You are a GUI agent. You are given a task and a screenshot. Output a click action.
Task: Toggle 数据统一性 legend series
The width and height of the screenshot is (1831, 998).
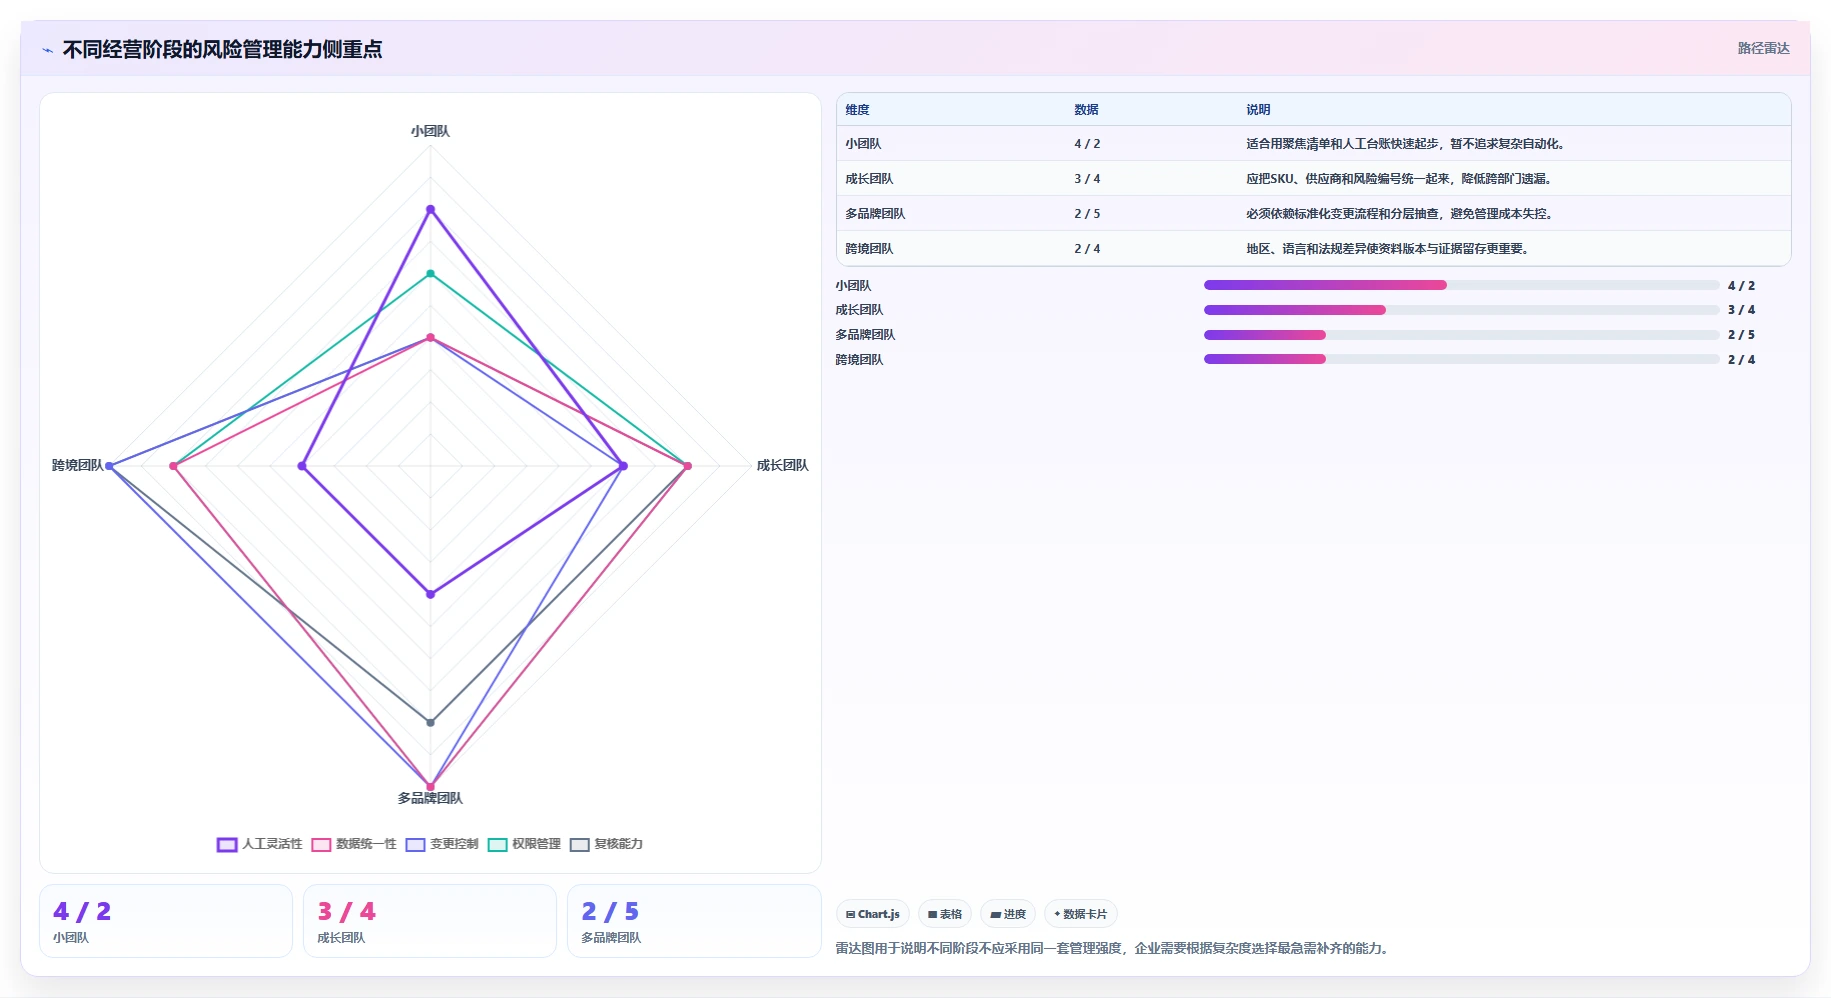click(x=354, y=844)
